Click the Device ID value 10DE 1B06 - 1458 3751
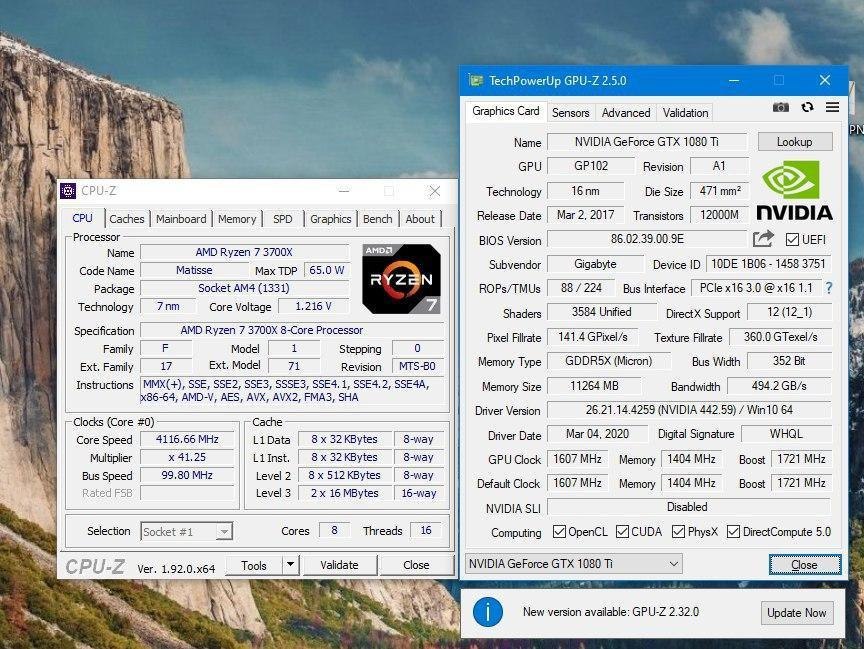Image resolution: width=864 pixels, height=649 pixels. [768, 264]
